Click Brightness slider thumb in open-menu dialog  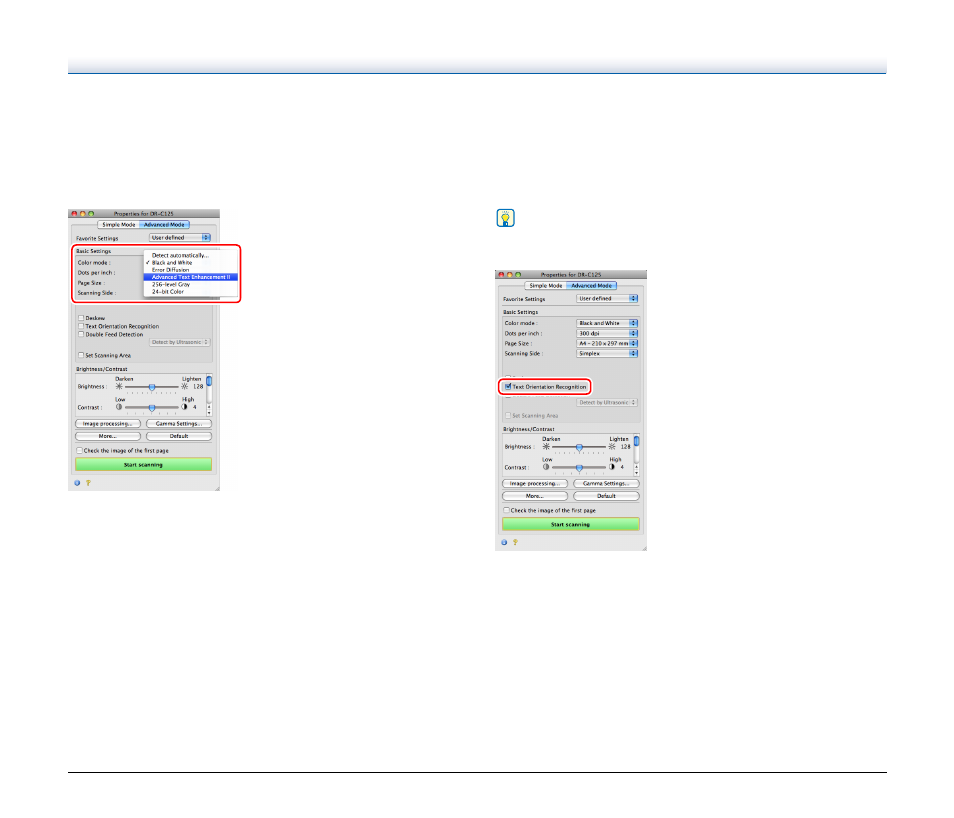[x=152, y=387]
